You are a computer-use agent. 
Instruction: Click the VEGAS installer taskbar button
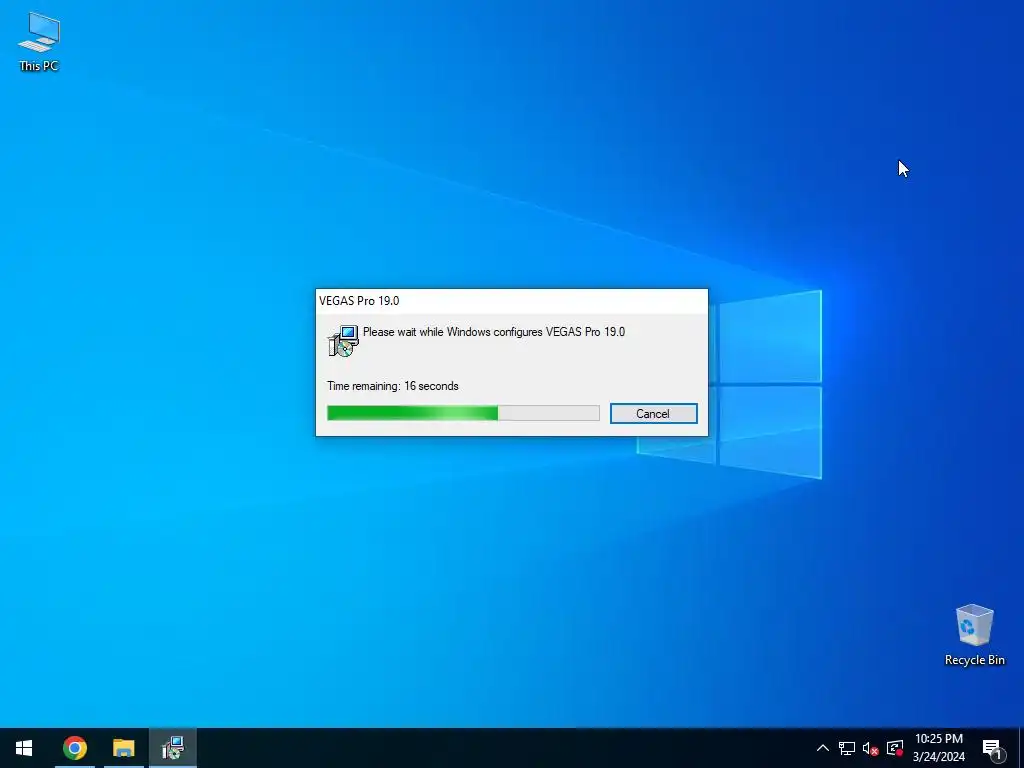coord(172,748)
